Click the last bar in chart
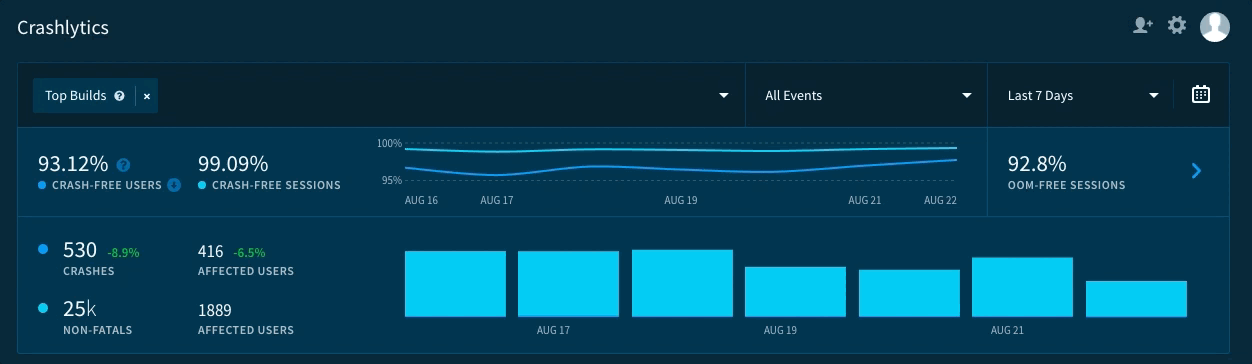This screenshot has height=364, width=1252. (1136, 299)
